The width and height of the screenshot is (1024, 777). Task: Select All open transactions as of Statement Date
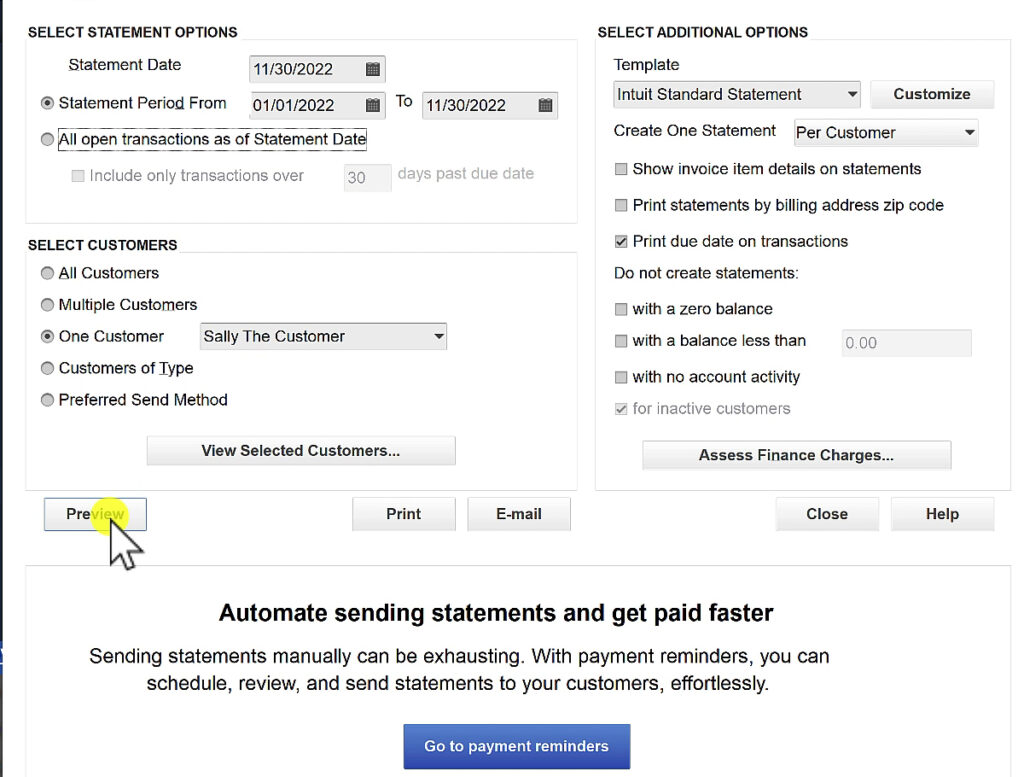coord(47,140)
